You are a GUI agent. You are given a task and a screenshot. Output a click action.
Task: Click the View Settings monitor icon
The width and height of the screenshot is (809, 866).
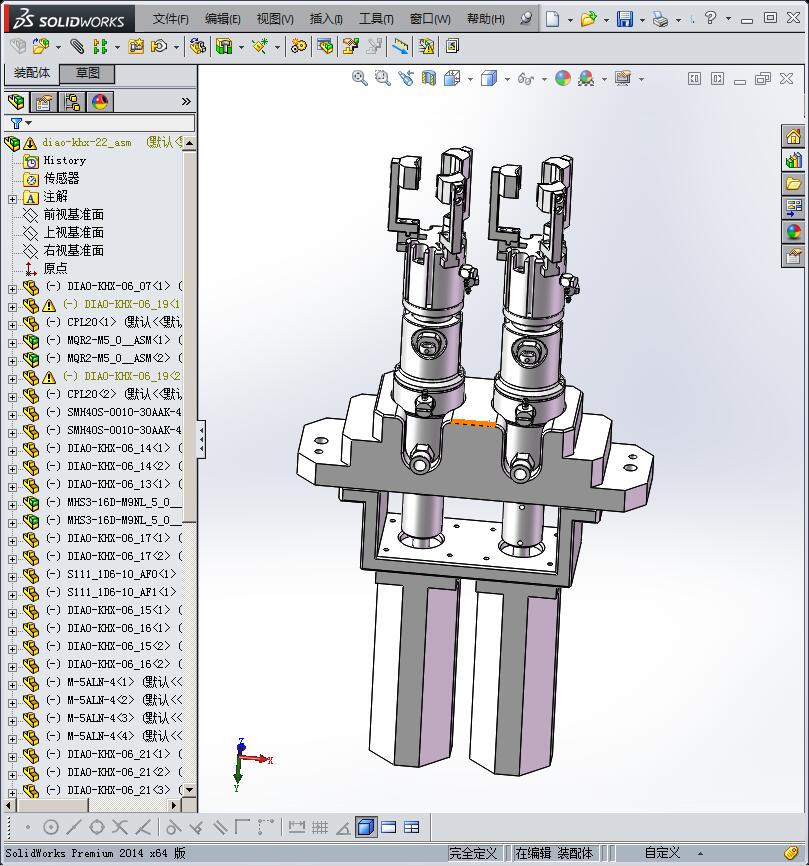623,78
